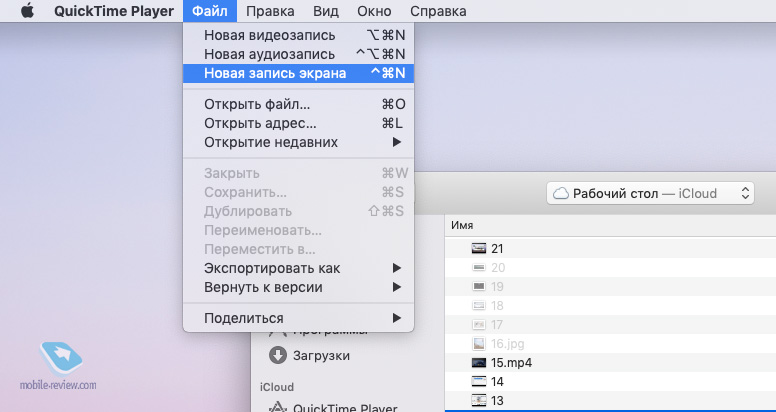Expand the Вернуть к версии submenu
The width and height of the screenshot is (776, 412).
click(298, 287)
